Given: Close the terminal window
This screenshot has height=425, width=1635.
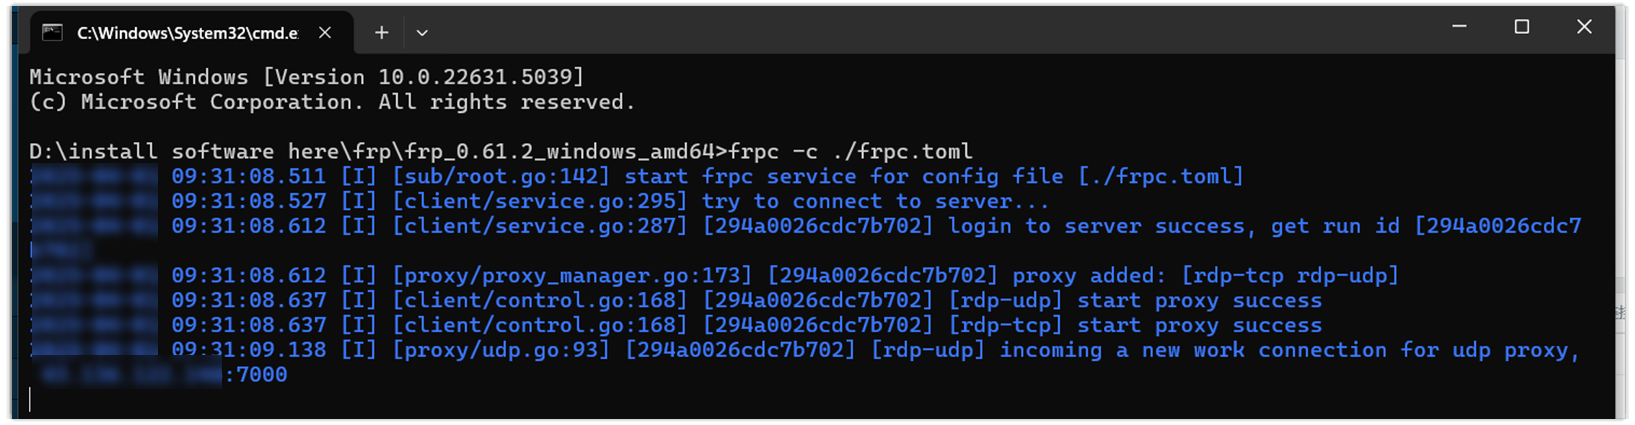Looking at the screenshot, I should 1584,27.
